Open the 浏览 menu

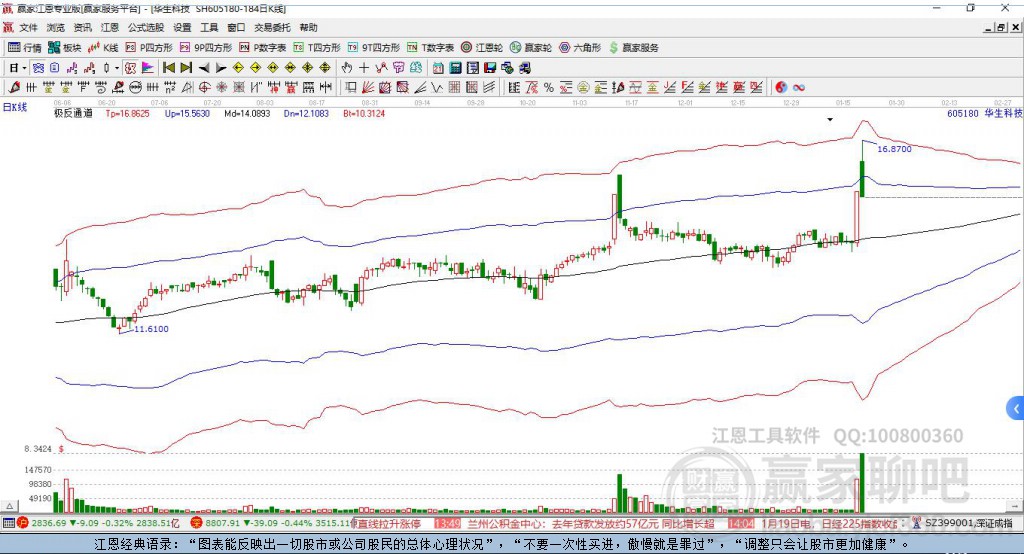pyautogui.click(x=56, y=27)
